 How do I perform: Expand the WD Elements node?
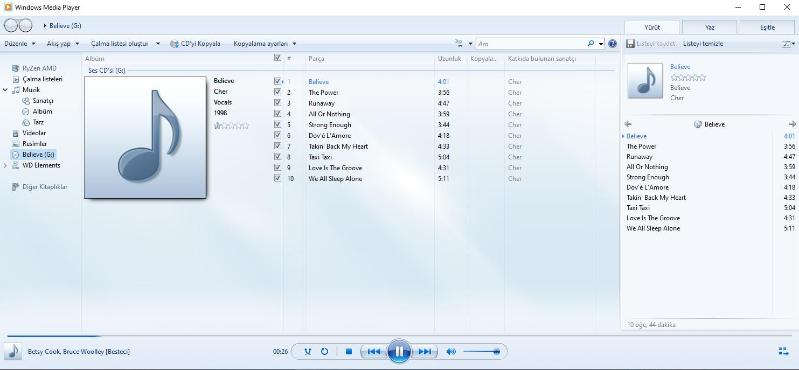pos(5,165)
